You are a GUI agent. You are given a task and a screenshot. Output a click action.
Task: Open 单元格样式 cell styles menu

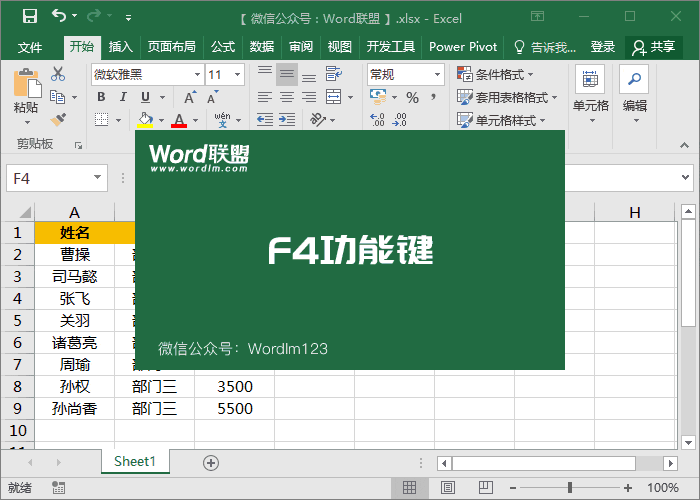pyautogui.click(x=501, y=120)
